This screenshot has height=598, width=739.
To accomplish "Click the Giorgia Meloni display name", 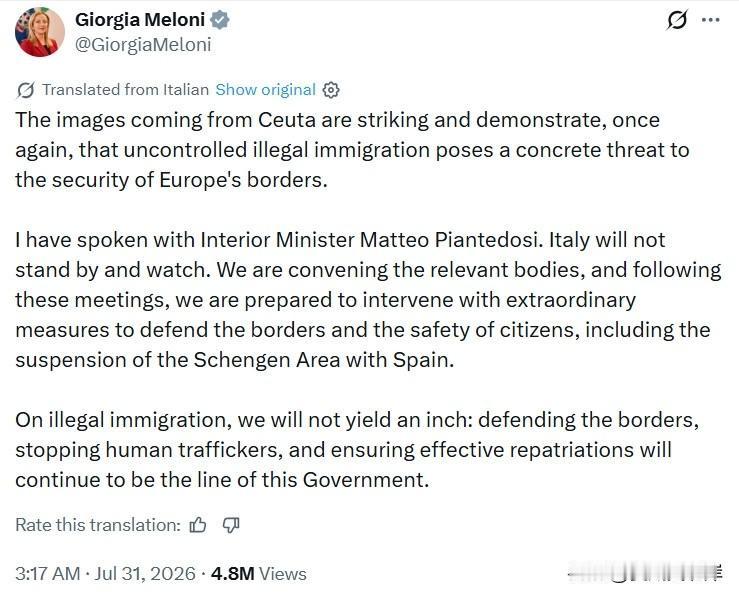I will click(x=140, y=20).
